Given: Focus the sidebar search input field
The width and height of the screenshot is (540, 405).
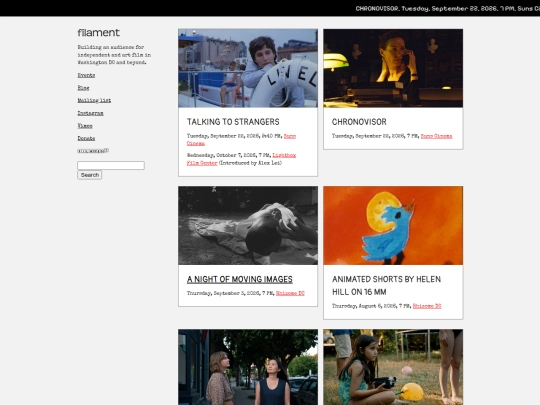Looking at the screenshot, I should pyautogui.click(x=111, y=165).
